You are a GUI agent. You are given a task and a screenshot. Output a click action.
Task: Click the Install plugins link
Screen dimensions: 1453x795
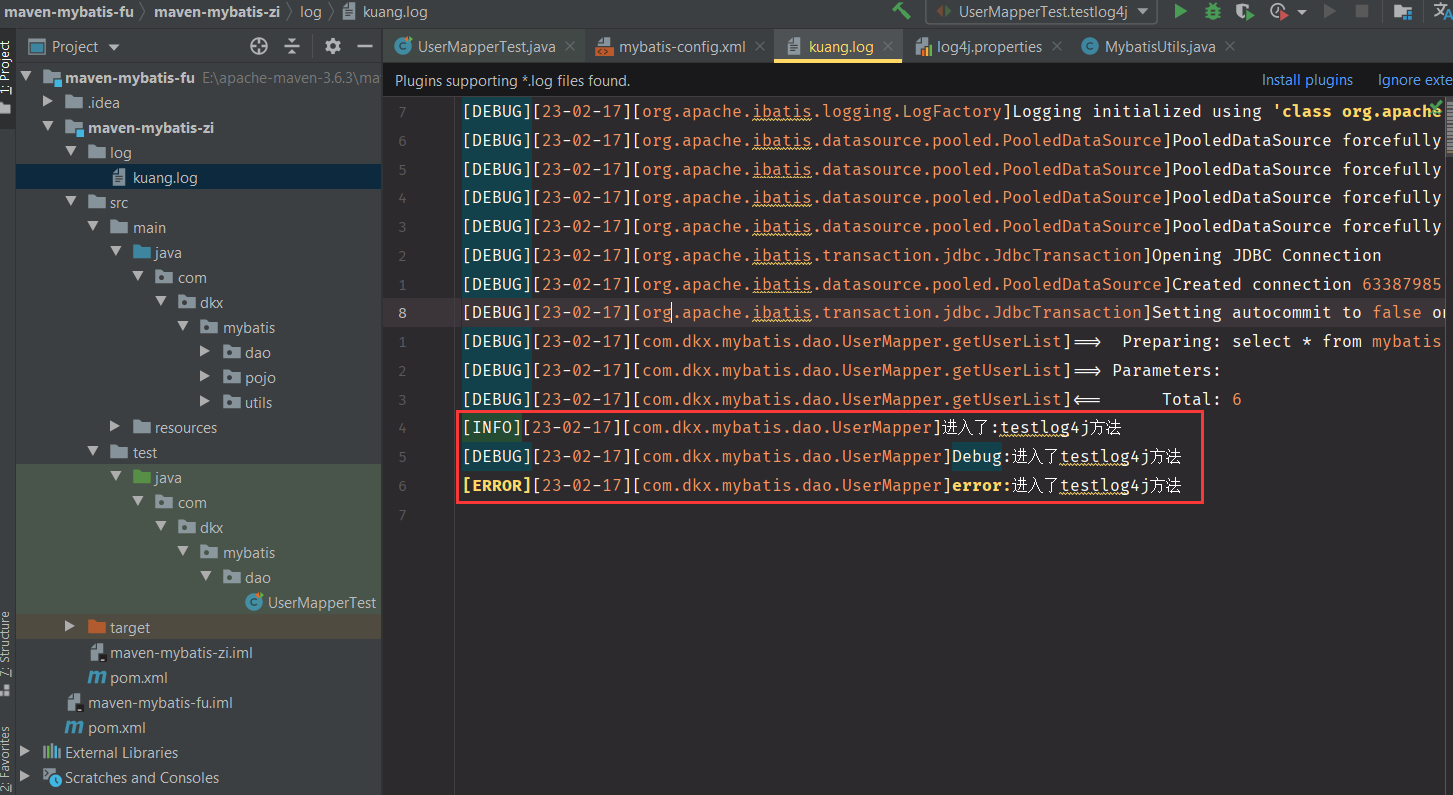[x=1307, y=81]
